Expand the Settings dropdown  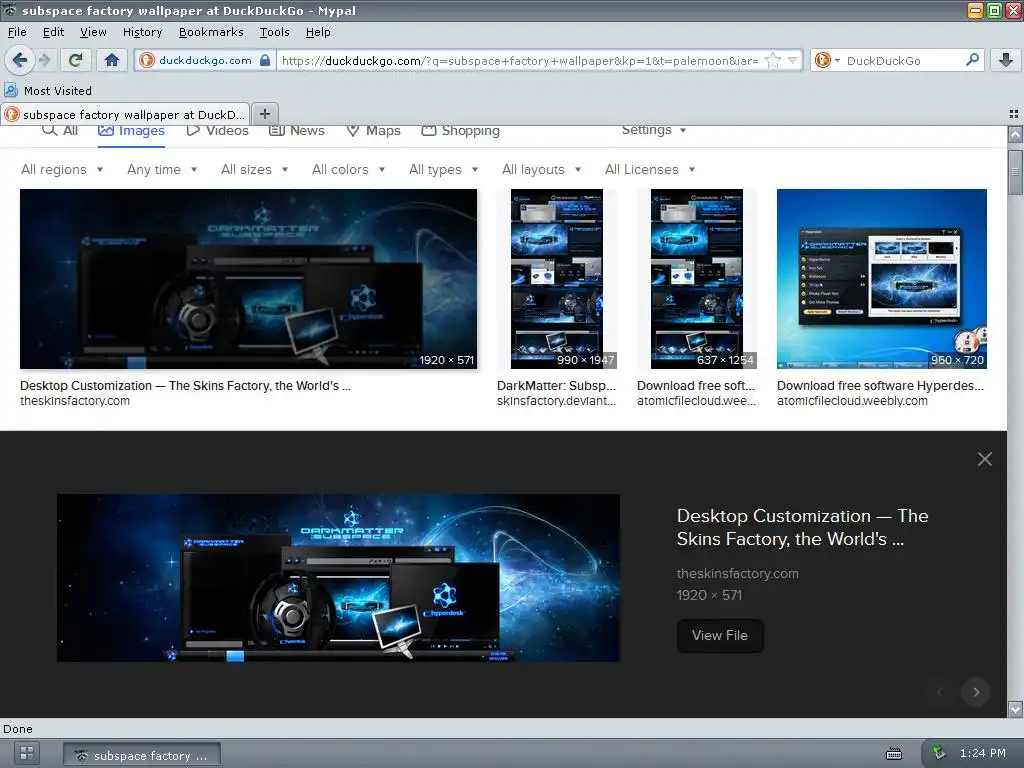click(654, 130)
